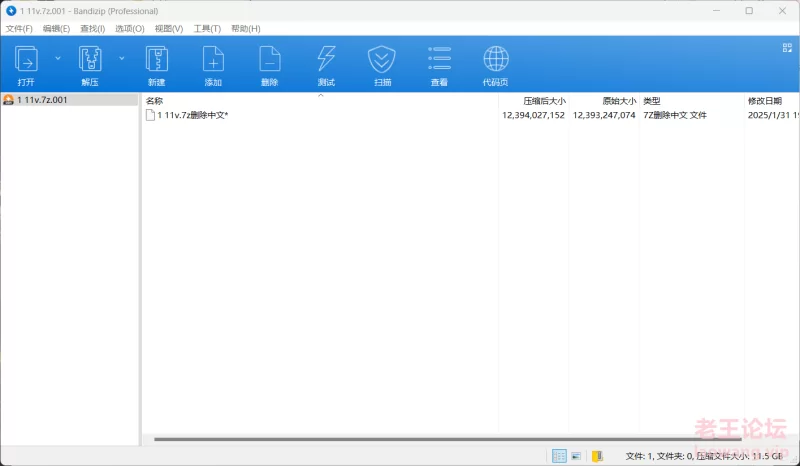Click the yellow archive info icon in status bar

click(x=597, y=456)
